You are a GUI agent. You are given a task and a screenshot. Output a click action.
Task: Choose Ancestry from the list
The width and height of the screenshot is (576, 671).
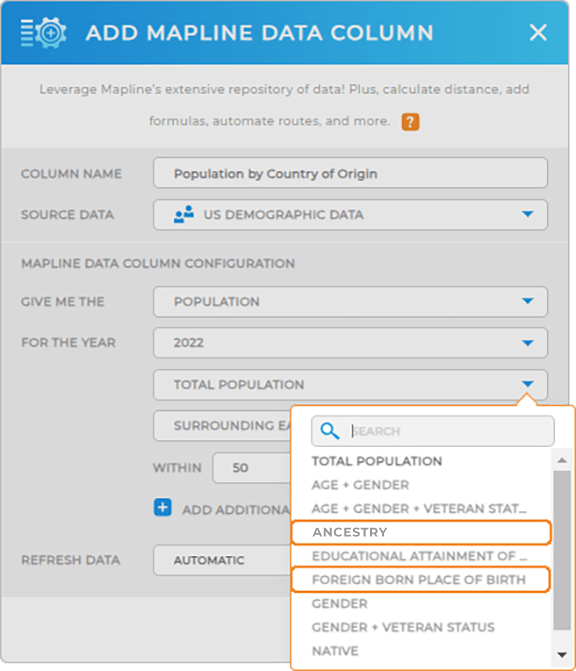421,532
